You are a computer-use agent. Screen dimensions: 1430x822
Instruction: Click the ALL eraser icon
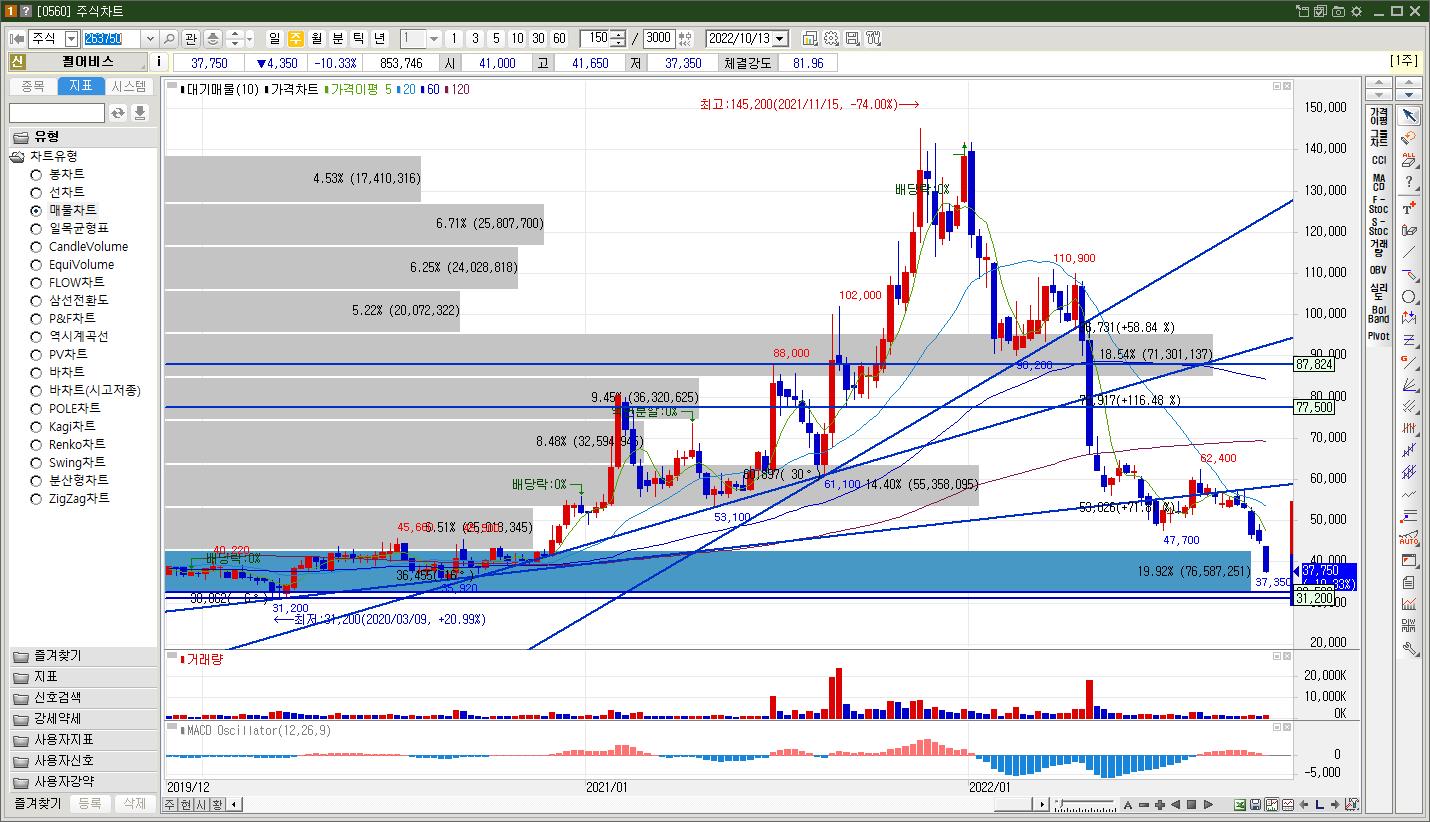[1409, 160]
